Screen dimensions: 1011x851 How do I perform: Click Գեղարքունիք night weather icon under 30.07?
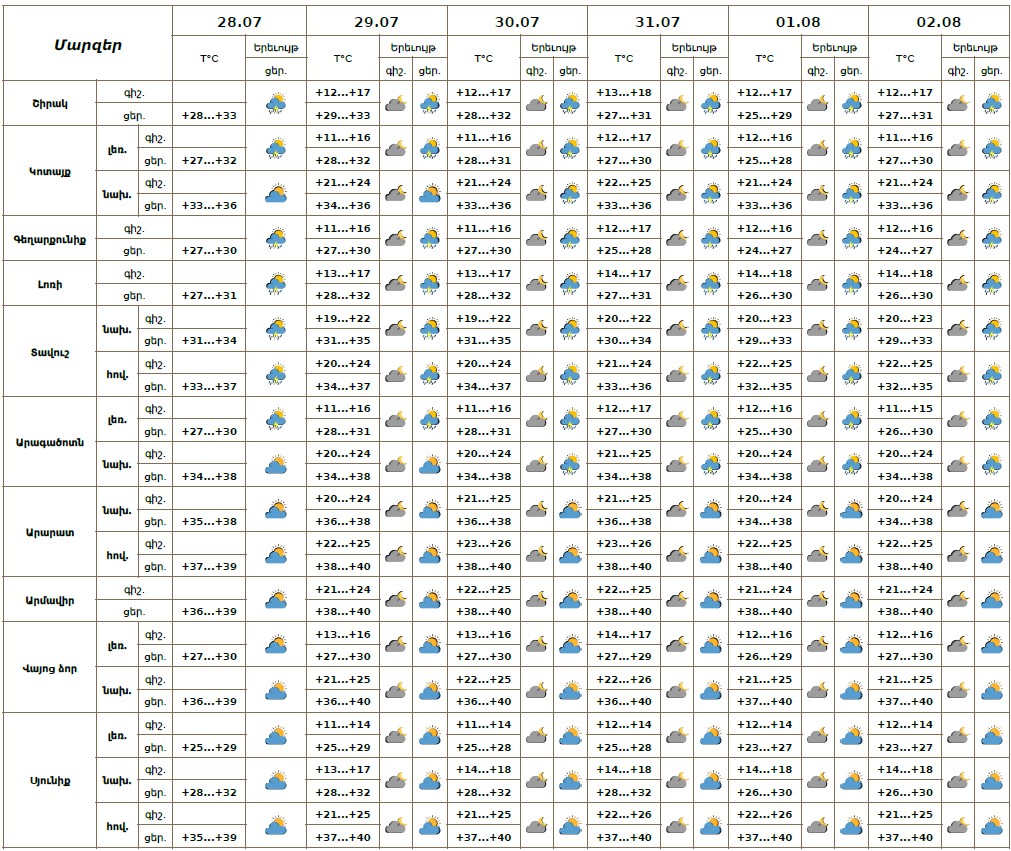coord(537,239)
